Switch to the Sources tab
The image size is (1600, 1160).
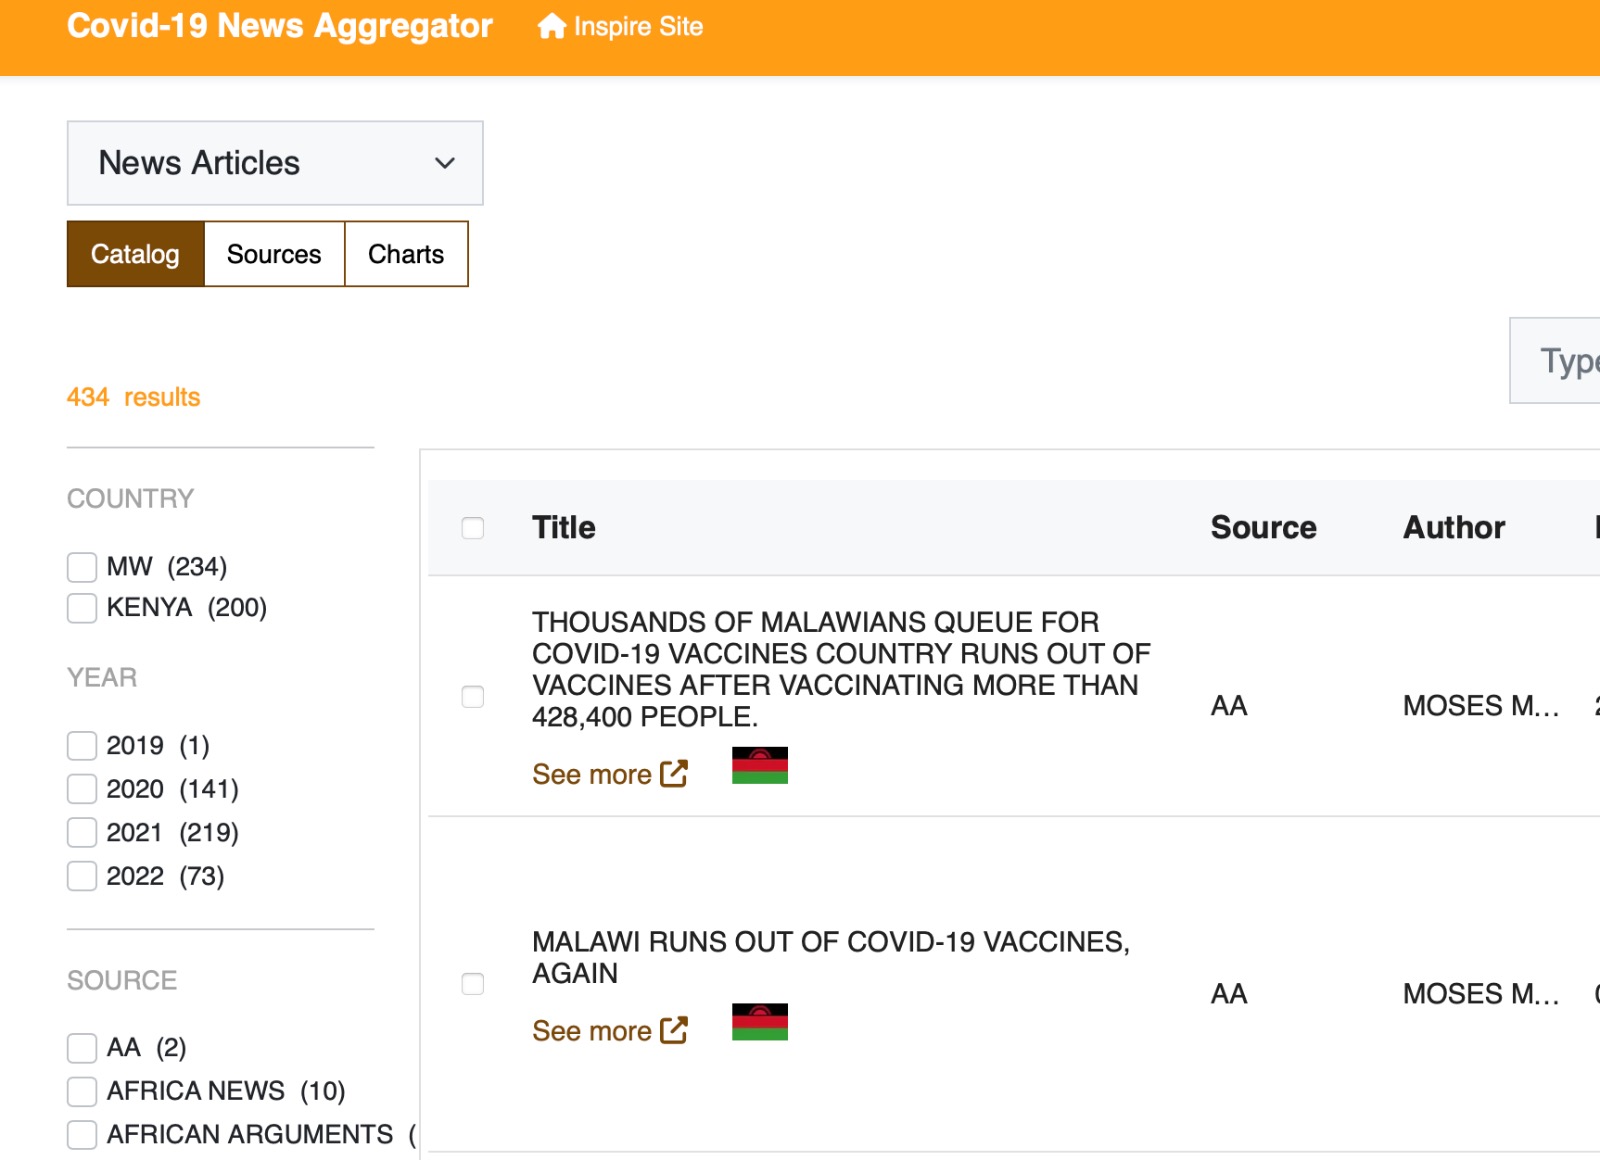[x=274, y=254]
